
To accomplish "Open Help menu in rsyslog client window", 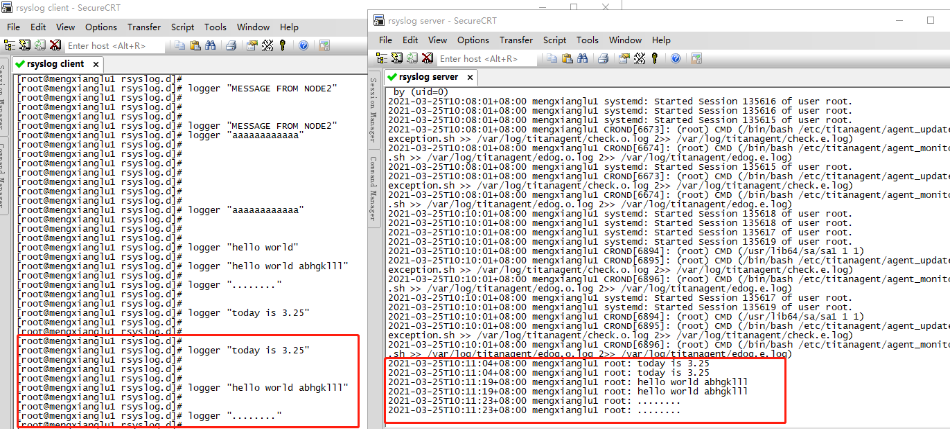I will (289, 27).
